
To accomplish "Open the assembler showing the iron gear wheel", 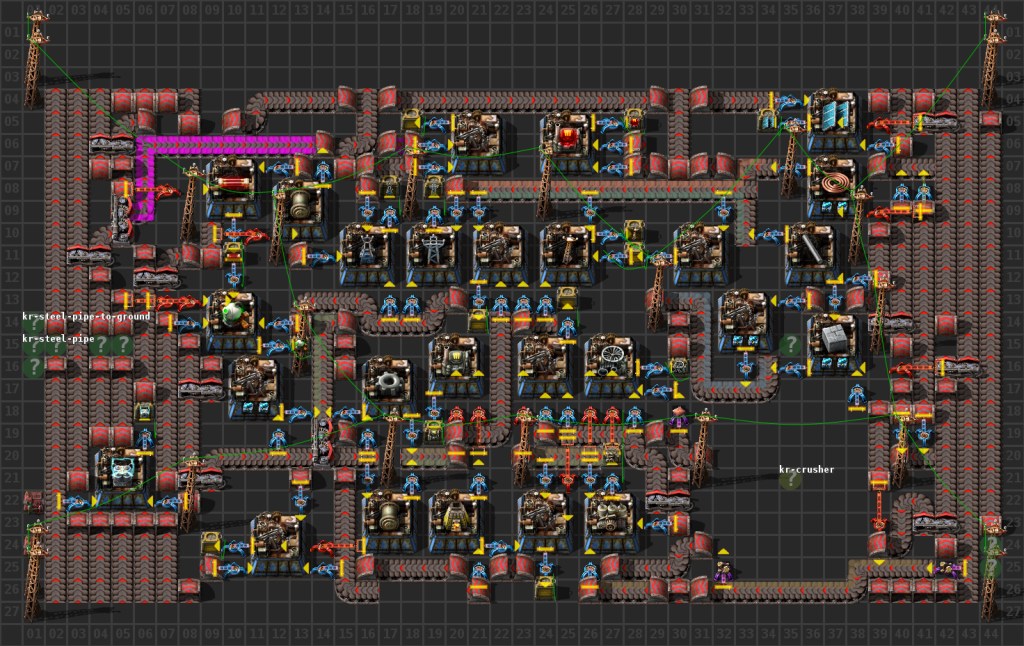I will pyautogui.click(x=388, y=388).
